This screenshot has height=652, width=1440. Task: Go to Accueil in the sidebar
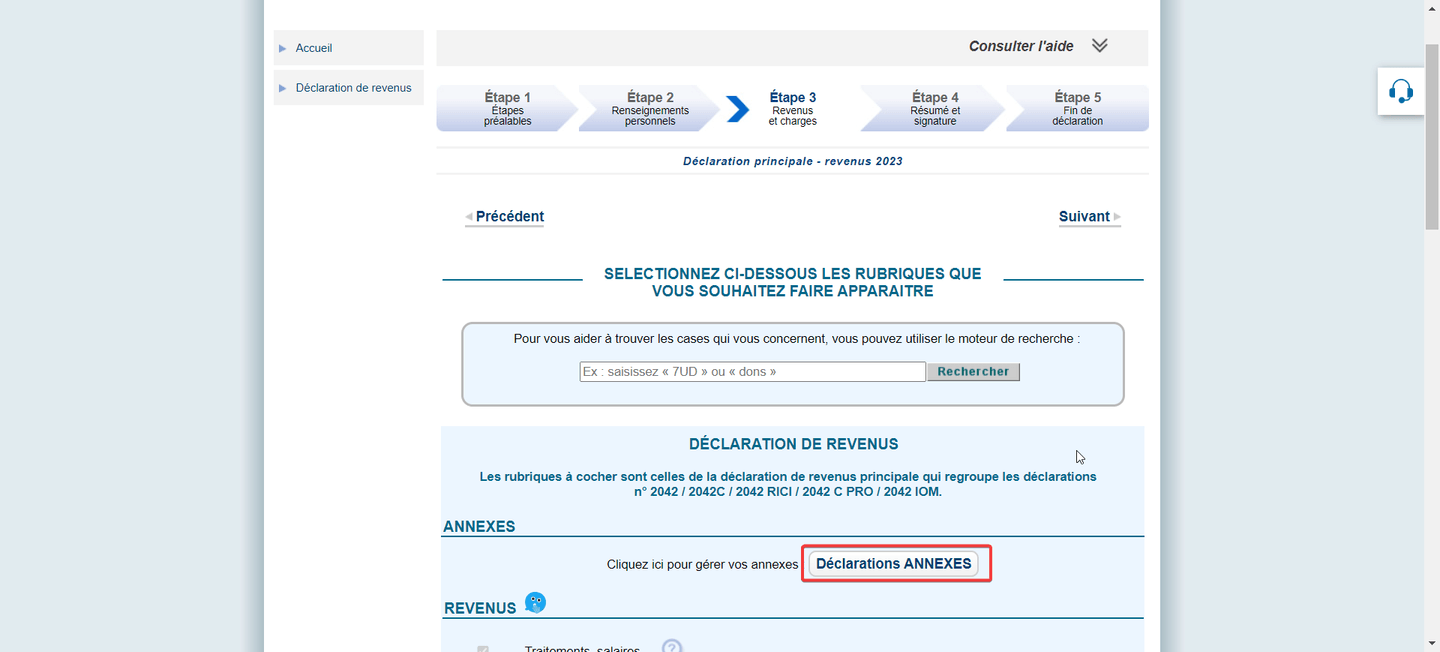pyautogui.click(x=314, y=47)
